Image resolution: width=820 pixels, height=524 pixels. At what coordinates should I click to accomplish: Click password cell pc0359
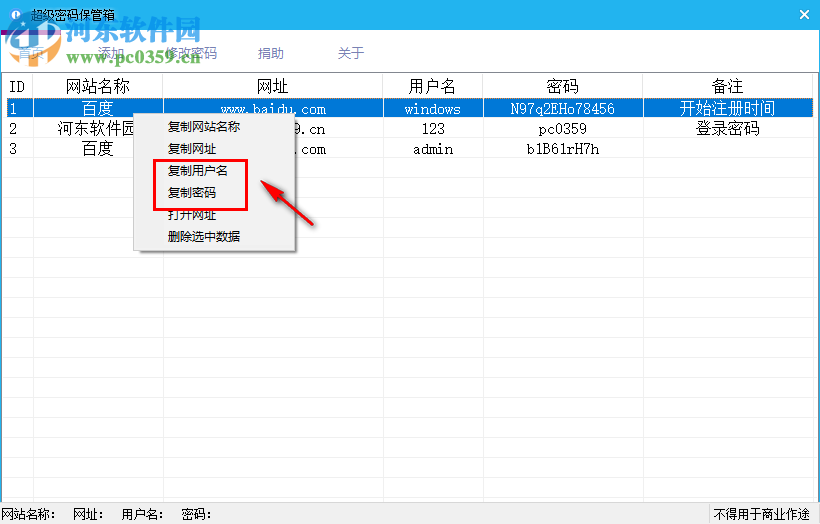coord(563,129)
